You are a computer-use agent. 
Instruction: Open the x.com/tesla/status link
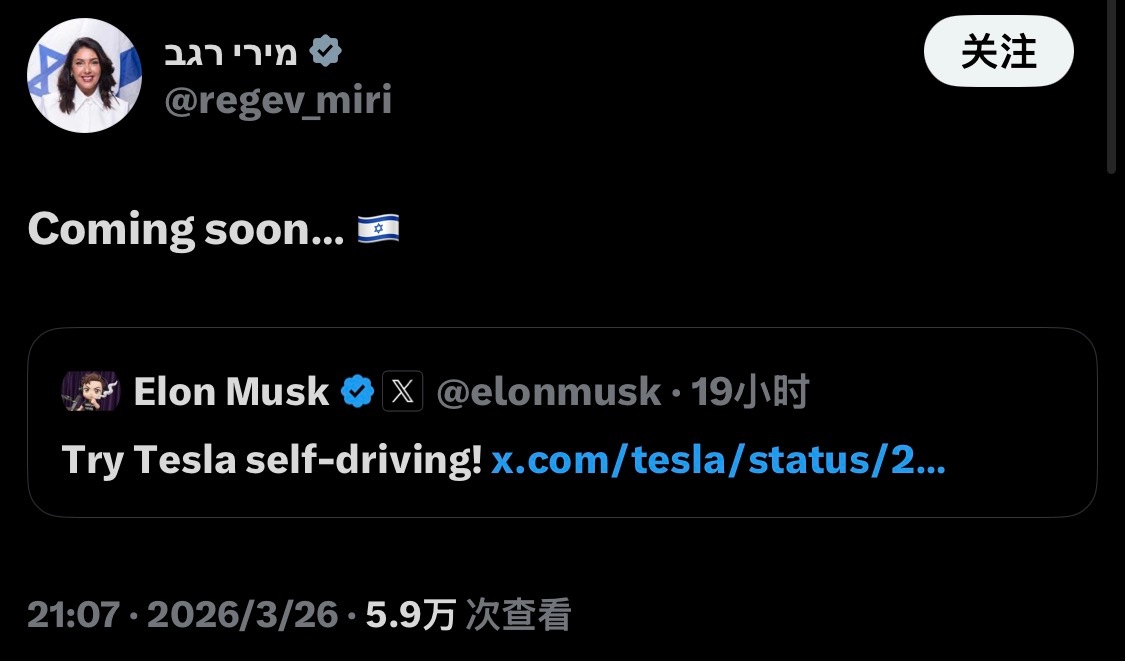coord(719,462)
